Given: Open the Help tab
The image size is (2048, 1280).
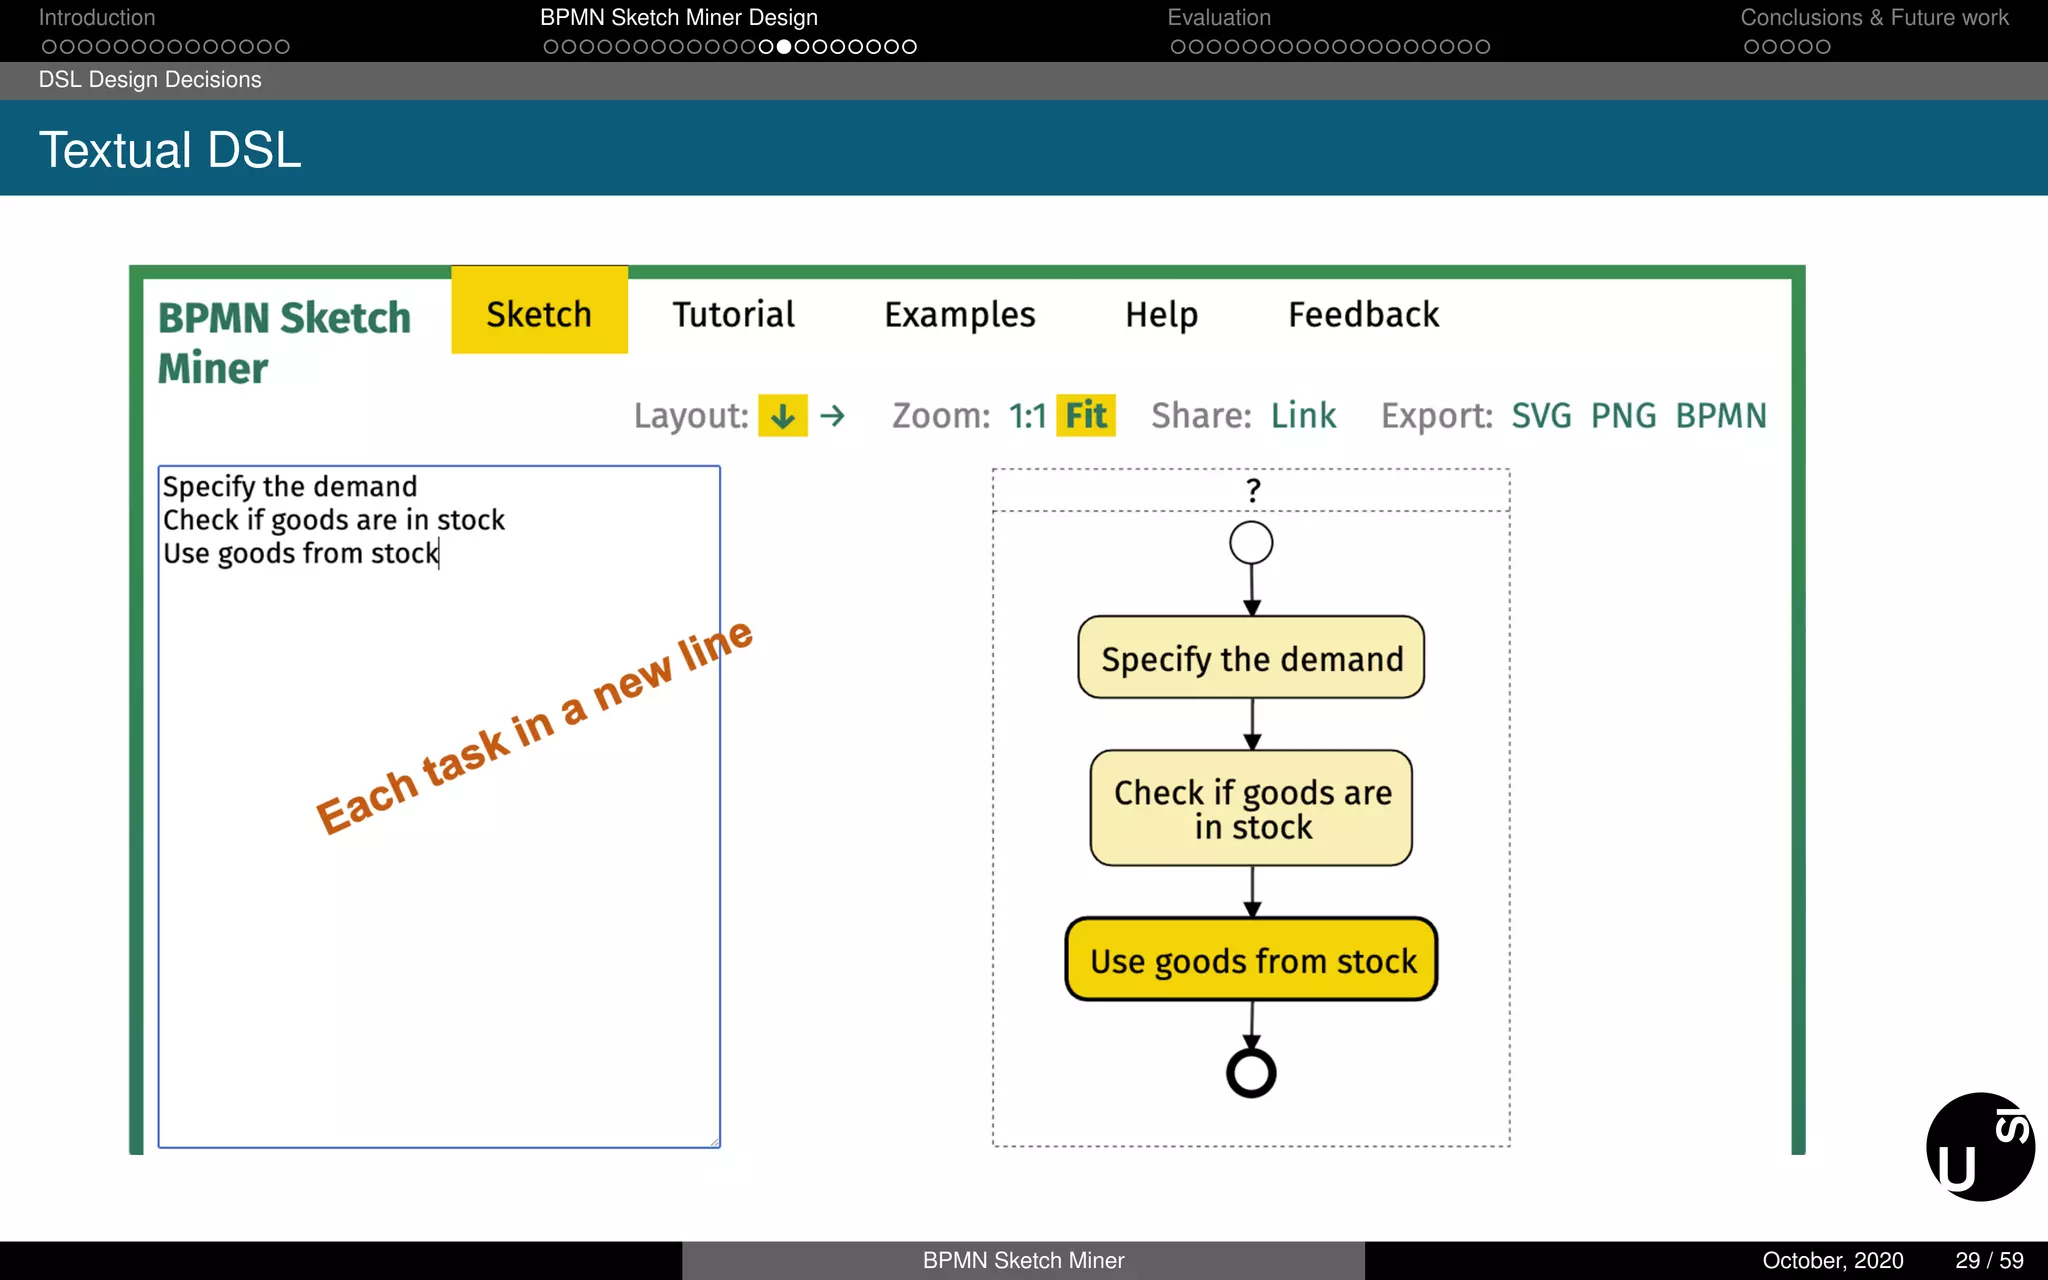Looking at the screenshot, I should [1161, 315].
